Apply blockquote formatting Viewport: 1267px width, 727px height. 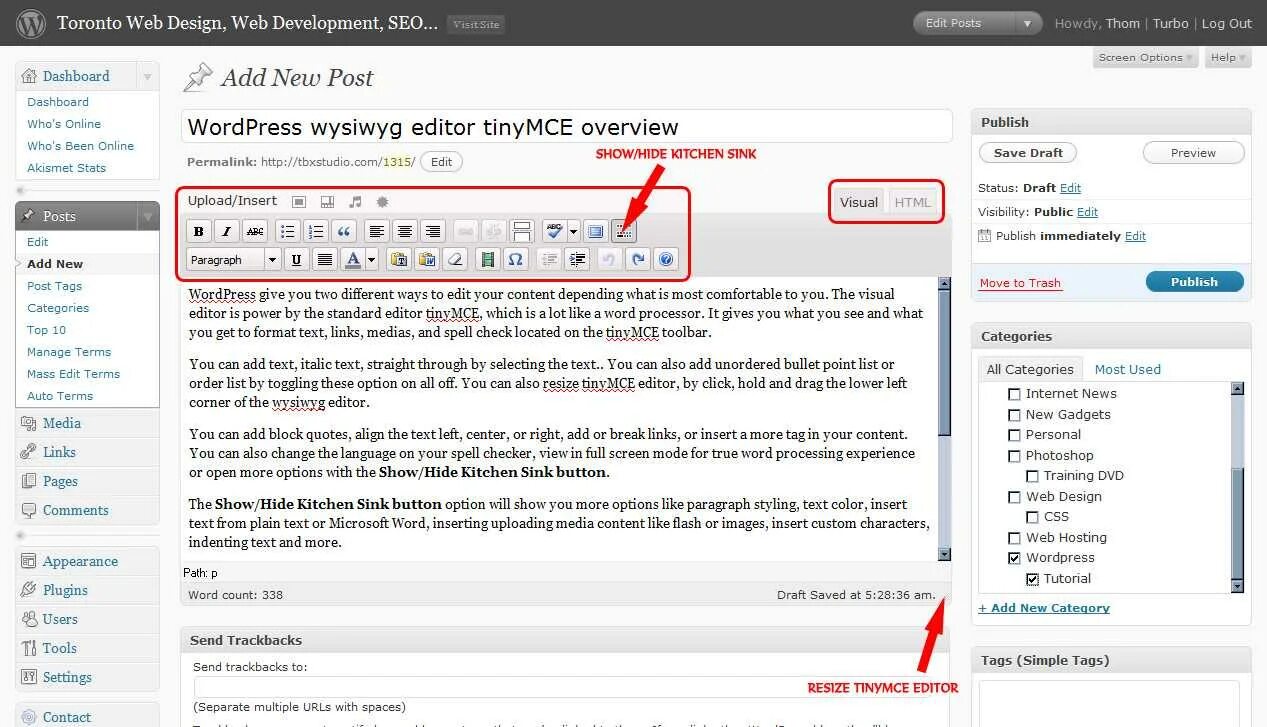click(344, 231)
